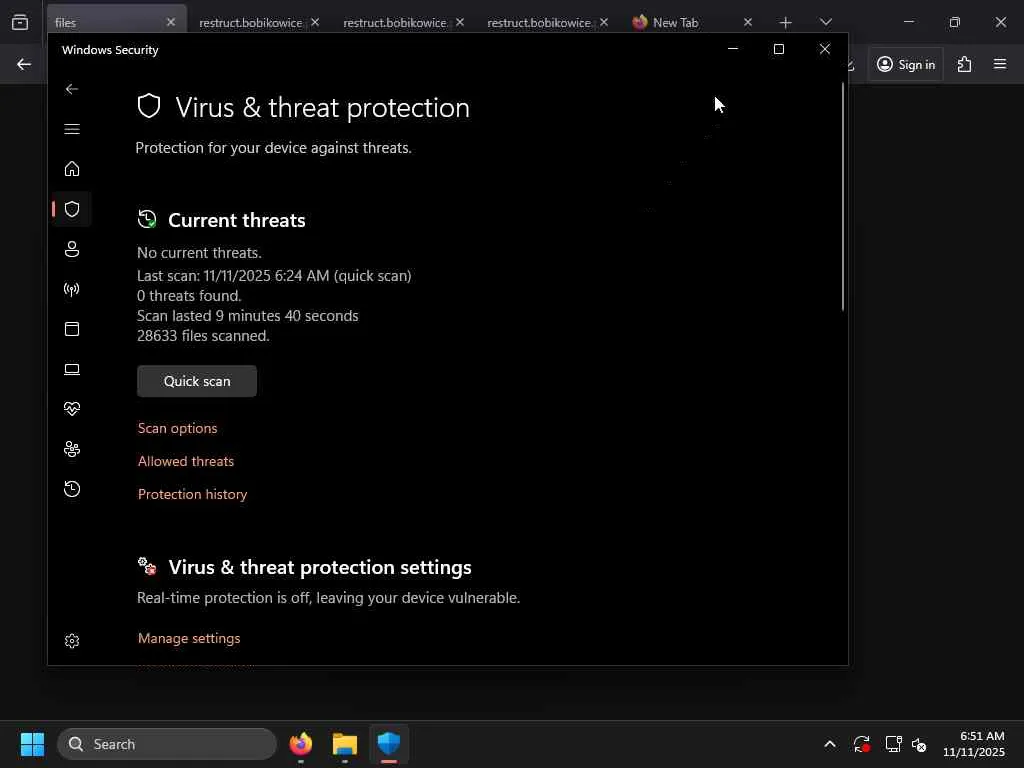This screenshot has height=768, width=1024.
Task: Open Protection history link
Action: 192,494
